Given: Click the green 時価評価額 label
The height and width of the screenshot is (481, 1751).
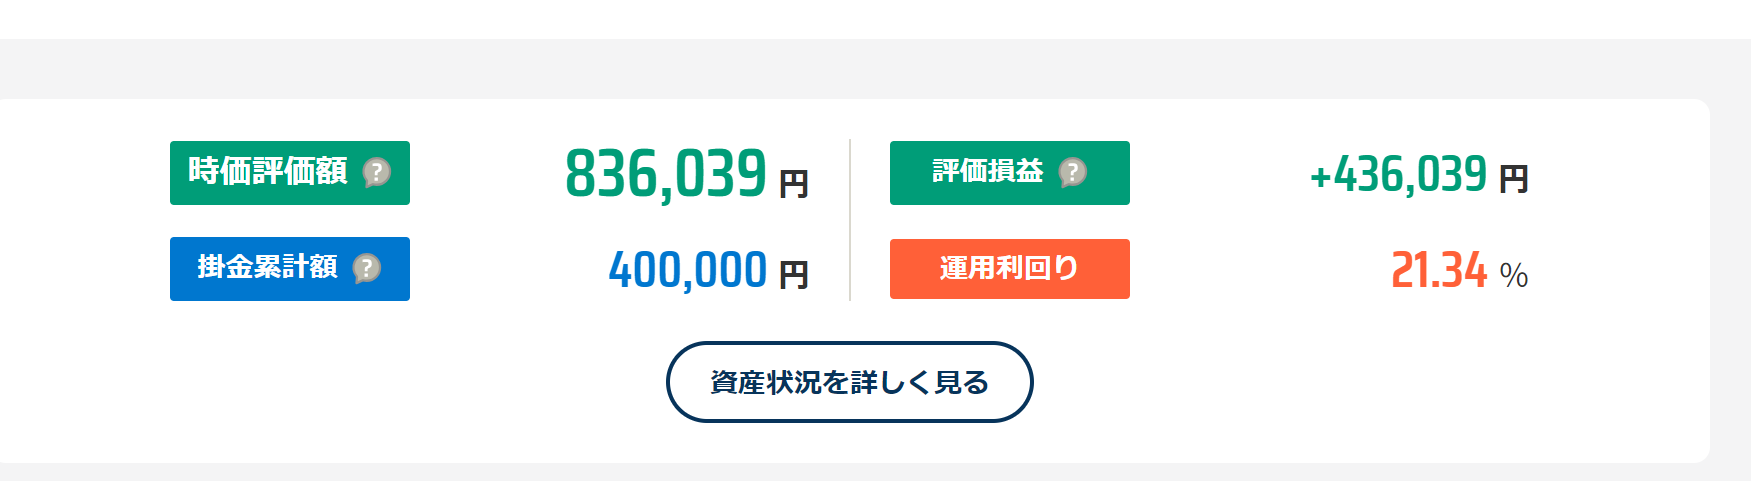Looking at the screenshot, I should (x=267, y=172).
